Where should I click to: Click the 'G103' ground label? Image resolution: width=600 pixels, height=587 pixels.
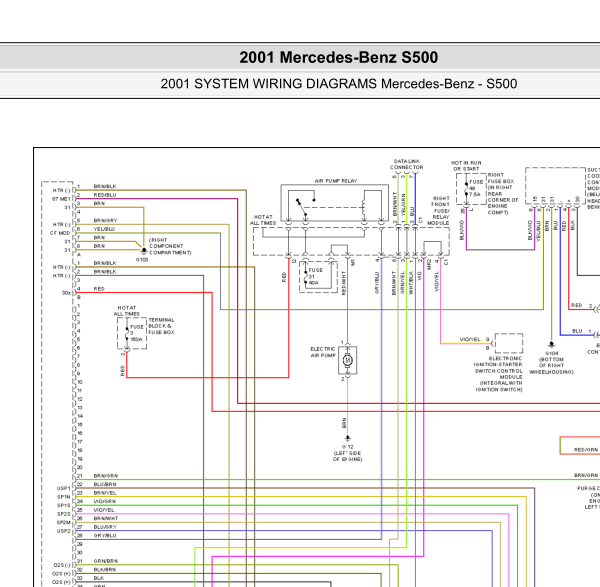[x=142, y=260]
